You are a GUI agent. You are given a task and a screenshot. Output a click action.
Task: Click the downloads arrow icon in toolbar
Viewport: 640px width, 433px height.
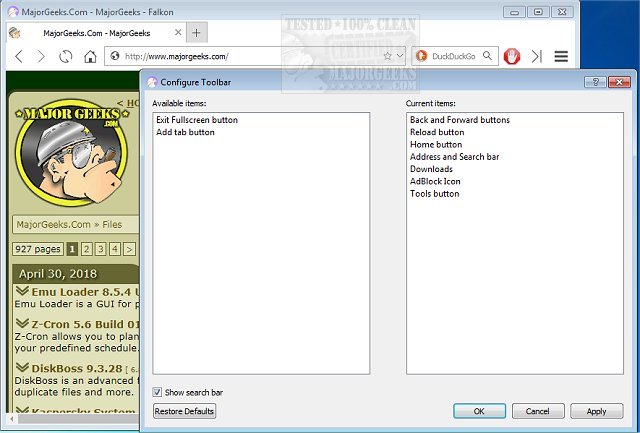click(537, 56)
